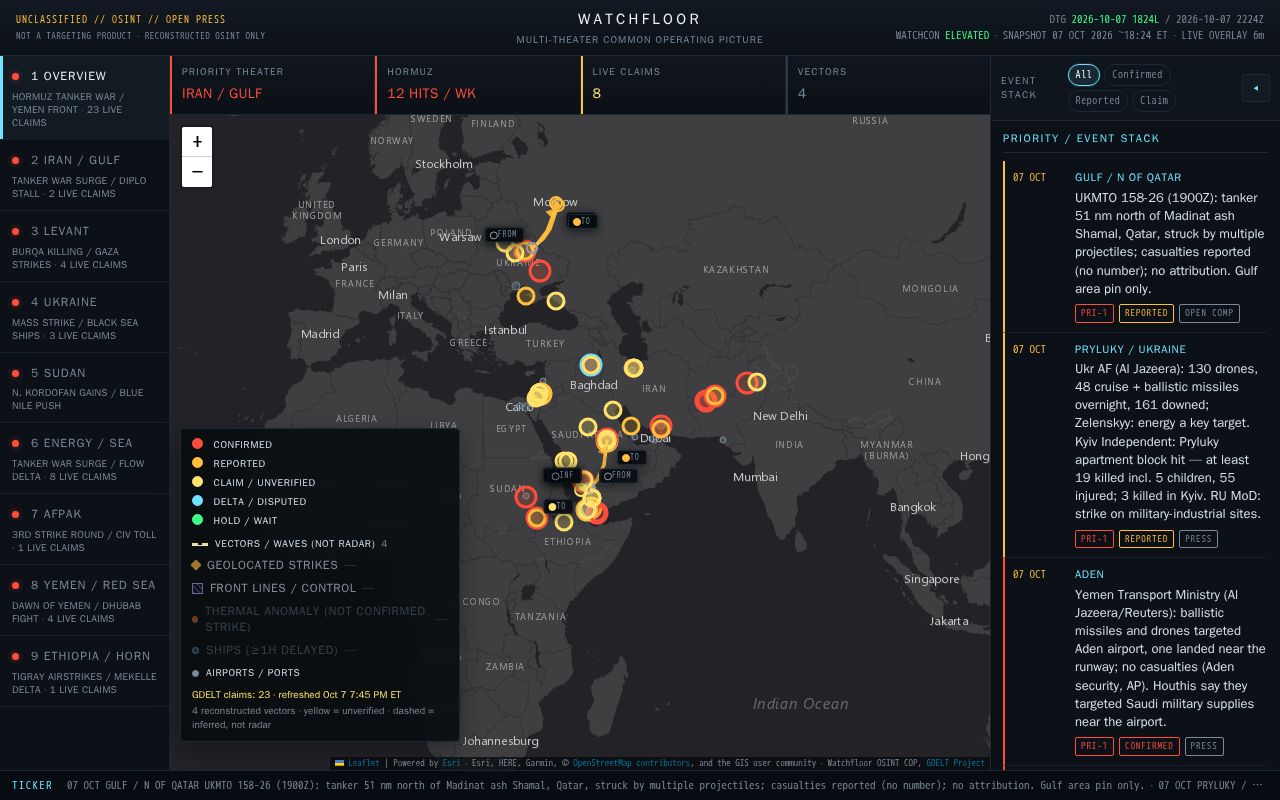Screen dimensions: 1280x800
Task: Select the All event filter
Action: [1084, 75]
